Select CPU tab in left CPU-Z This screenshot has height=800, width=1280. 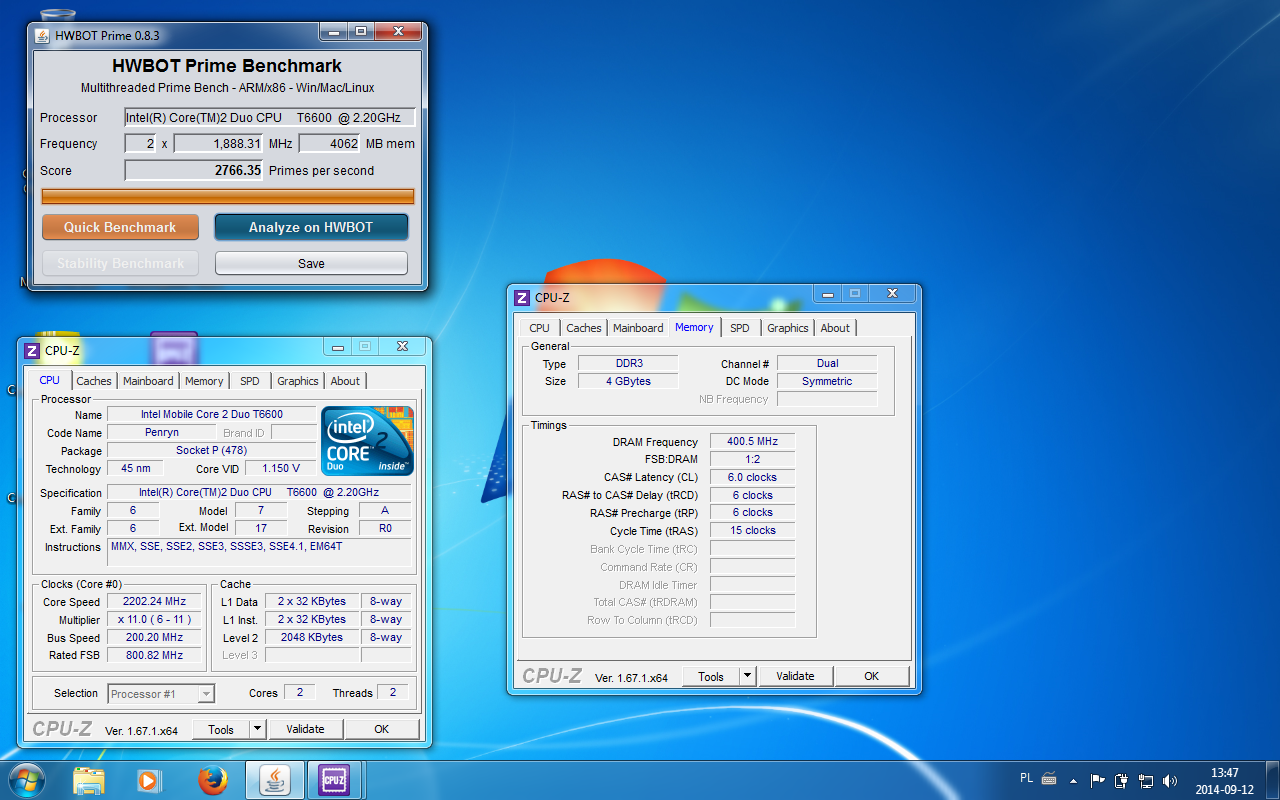[50, 380]
